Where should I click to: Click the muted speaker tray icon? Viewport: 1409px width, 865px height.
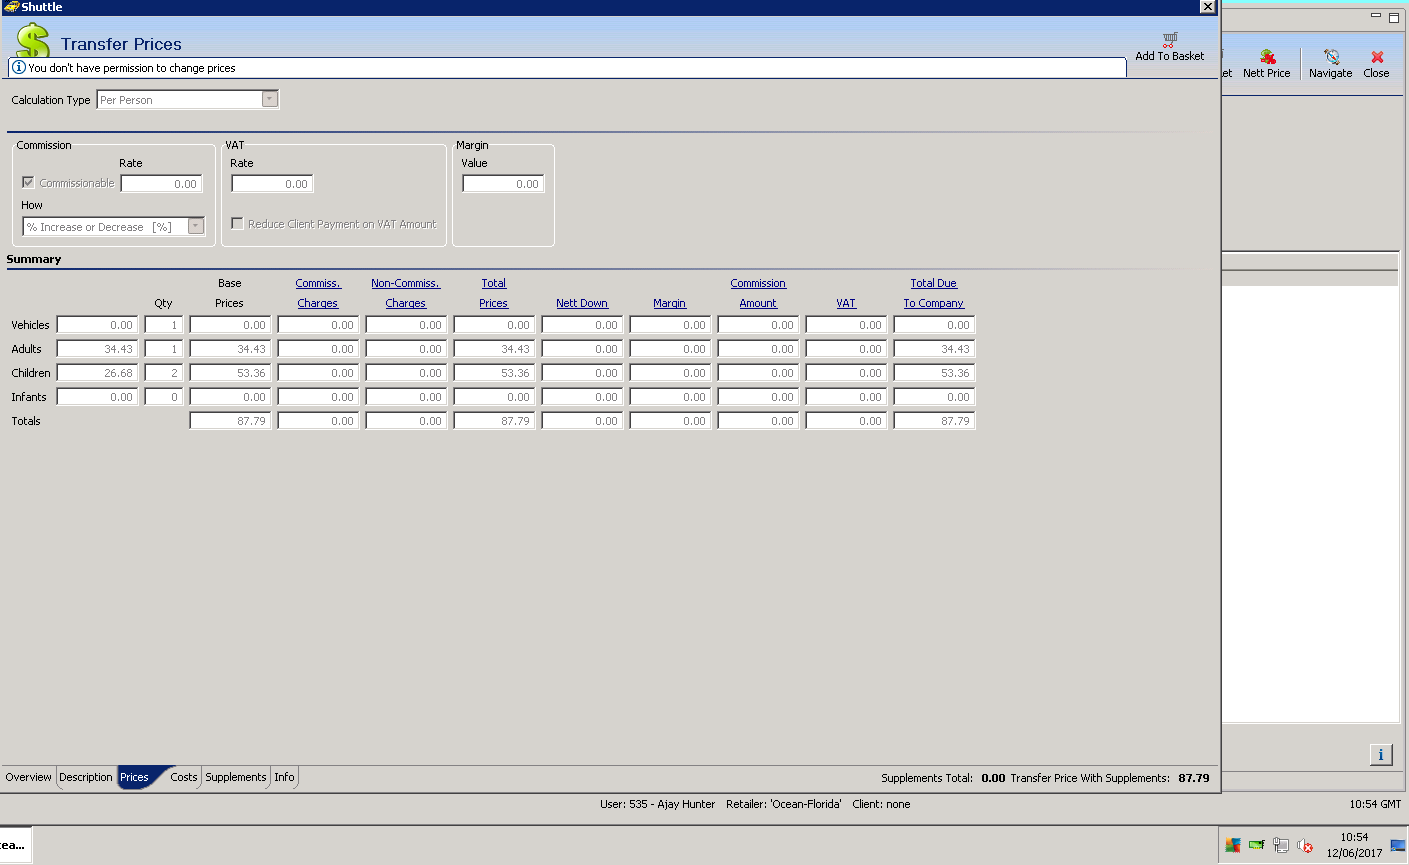(1305, 846)
